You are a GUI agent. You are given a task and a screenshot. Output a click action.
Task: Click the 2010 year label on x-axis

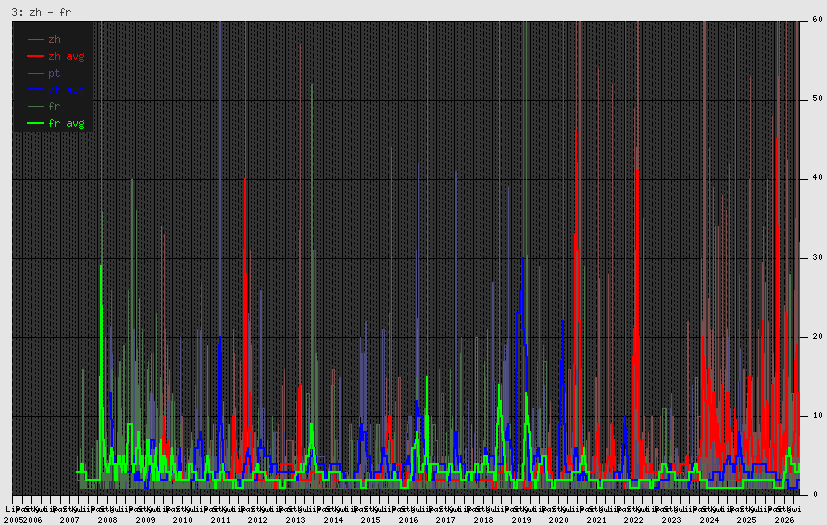tap(182, 520)
